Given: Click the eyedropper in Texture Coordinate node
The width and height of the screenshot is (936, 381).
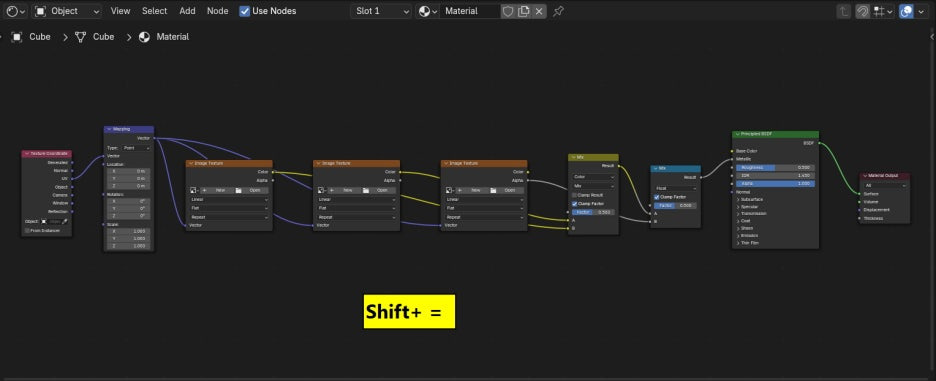Looking at the screenshot, I should [x=64, y=222].
